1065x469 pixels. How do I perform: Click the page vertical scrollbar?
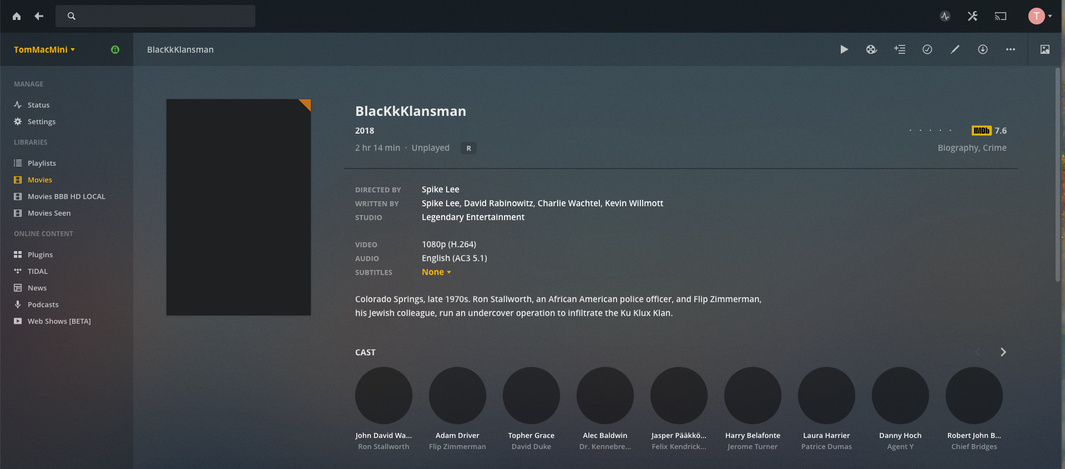pyautogui.click(x=1058, y=174)
